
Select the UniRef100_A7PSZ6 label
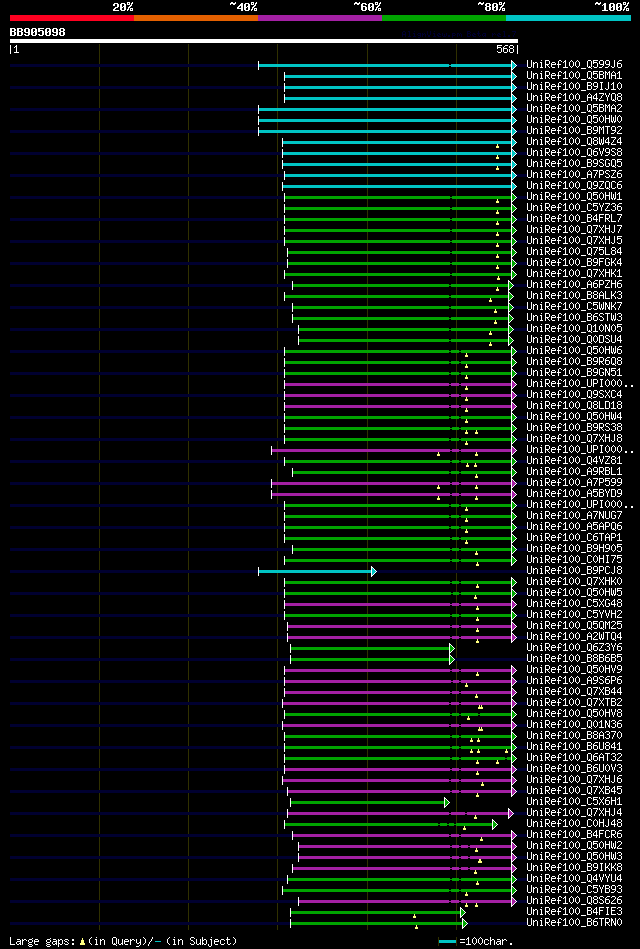coord(575,175)
